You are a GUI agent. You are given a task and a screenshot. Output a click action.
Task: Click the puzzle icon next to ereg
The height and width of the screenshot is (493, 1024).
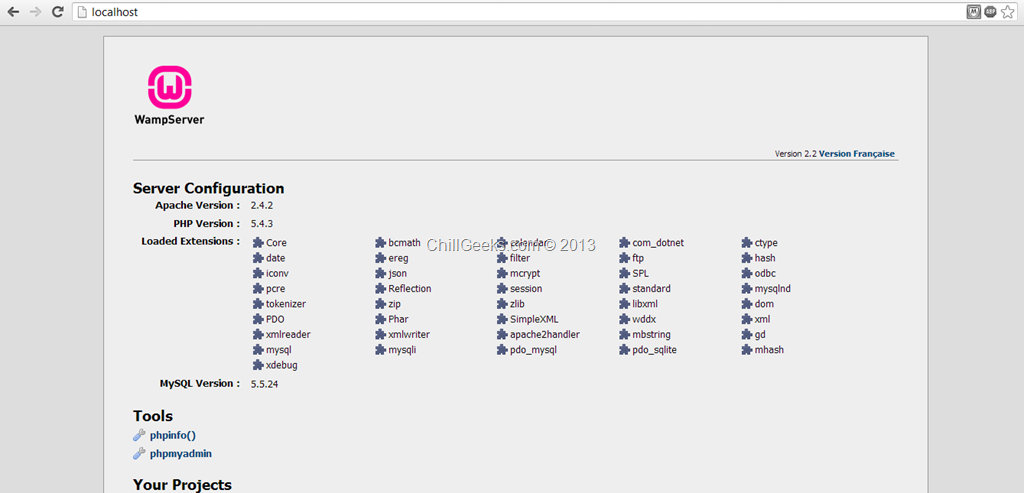[x=380, y=258]
